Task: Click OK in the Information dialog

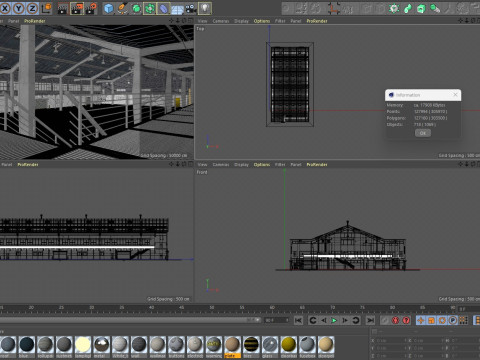Action: [423, 133]
